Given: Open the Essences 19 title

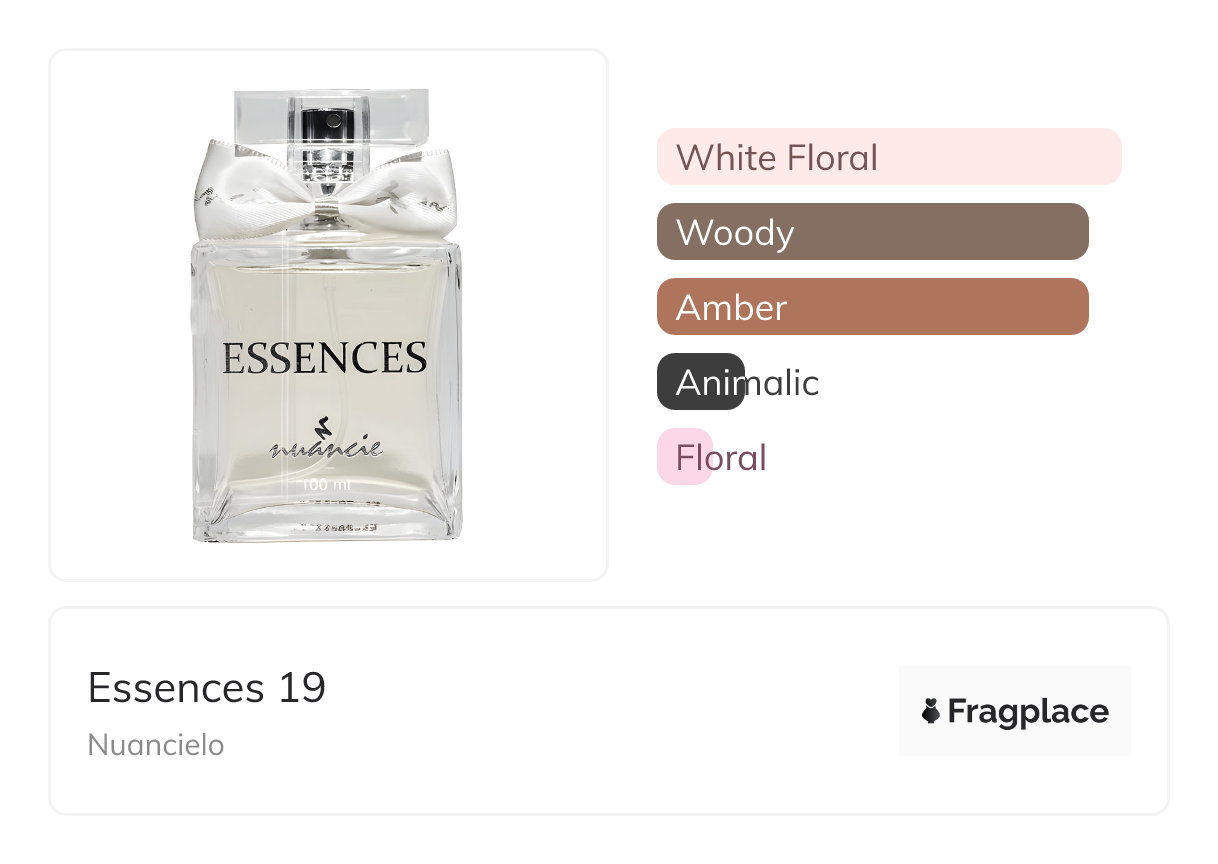Looking at the screenshot, I should [207, 688].
